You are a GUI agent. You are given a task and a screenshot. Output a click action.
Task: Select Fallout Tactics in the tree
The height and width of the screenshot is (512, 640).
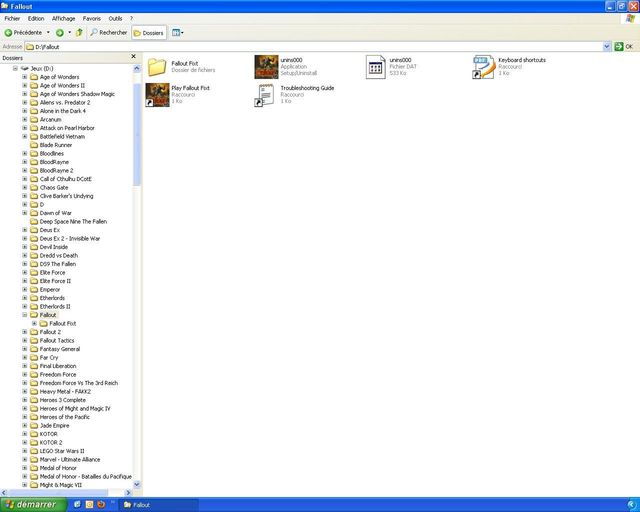[x=57, y=341]
